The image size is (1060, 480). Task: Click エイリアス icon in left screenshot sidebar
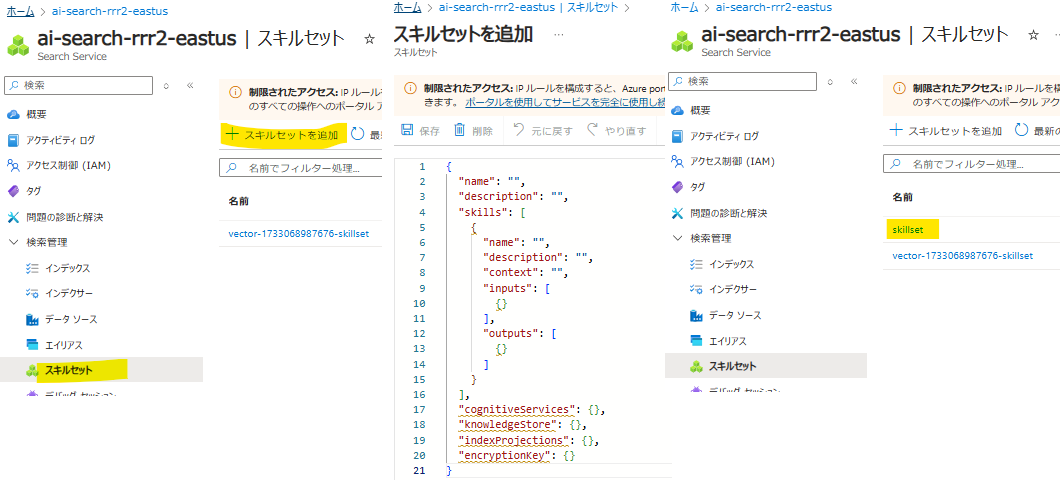coord(32,345)
